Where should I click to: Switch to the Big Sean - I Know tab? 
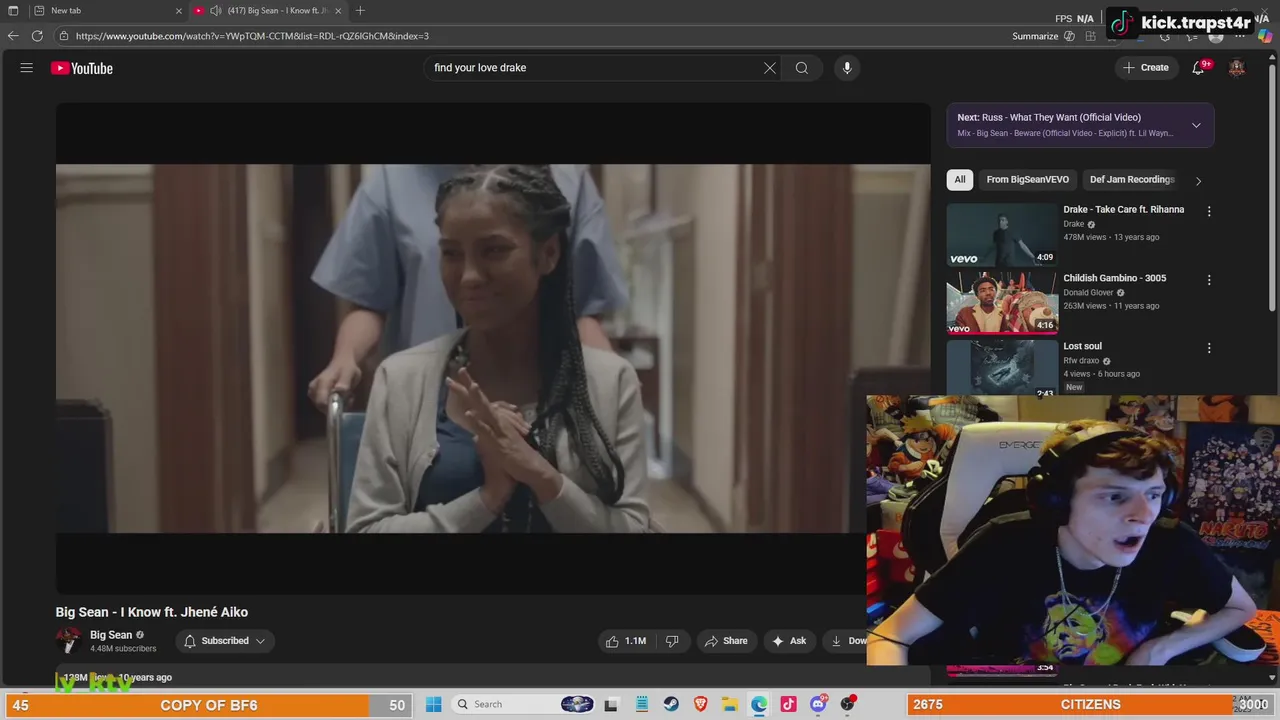268,11
